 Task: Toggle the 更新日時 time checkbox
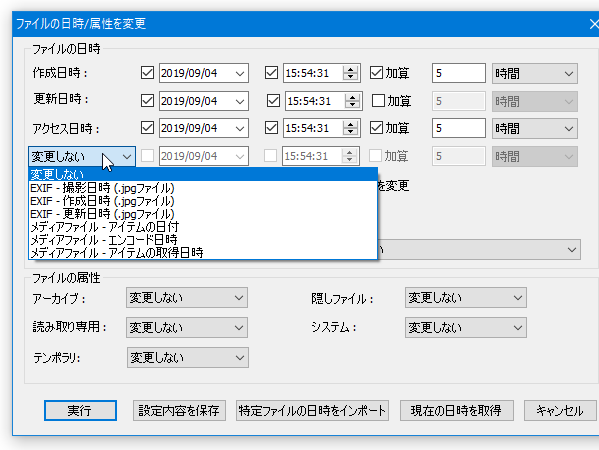[x=273, y=101]
